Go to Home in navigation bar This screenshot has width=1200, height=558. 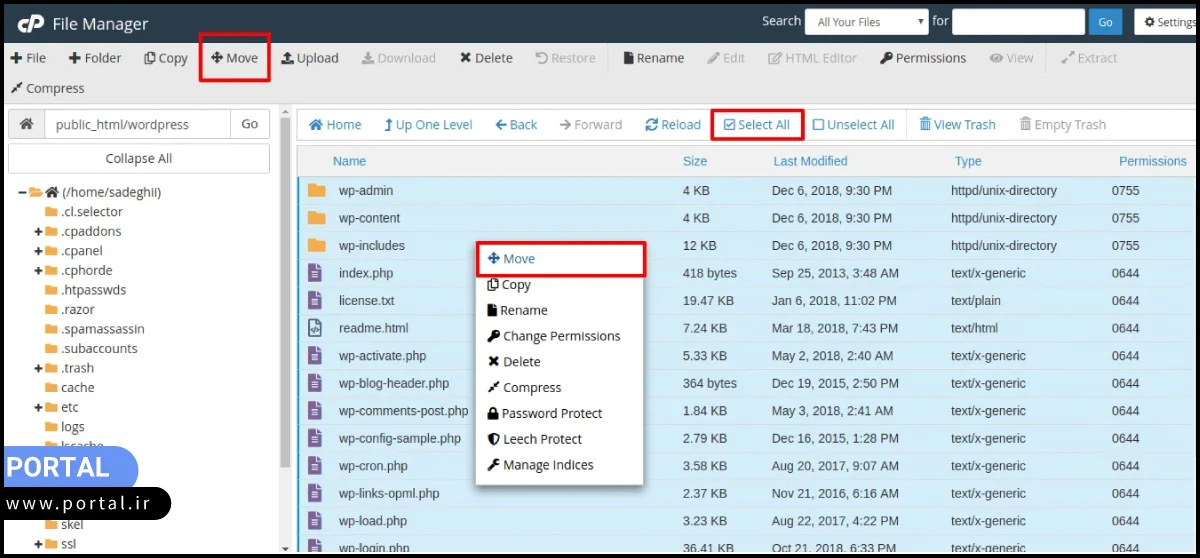(335, 125)
